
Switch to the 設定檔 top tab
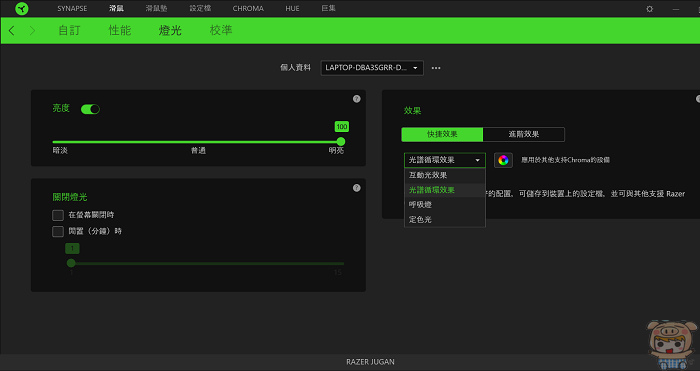coord(200,8)
